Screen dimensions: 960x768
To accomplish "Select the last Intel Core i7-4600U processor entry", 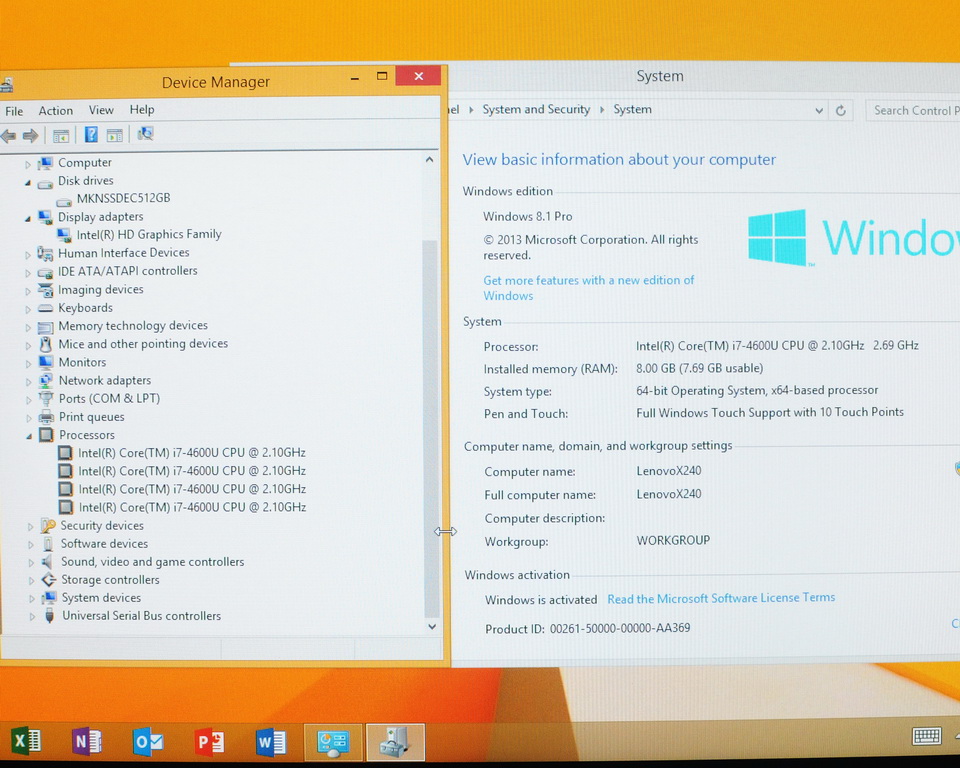I will click(192, 507).
